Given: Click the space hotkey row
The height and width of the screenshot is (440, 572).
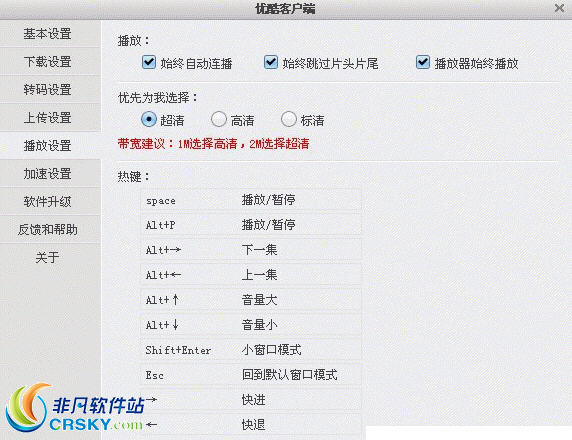Looking at the screenshot, I should coord(251,200).
